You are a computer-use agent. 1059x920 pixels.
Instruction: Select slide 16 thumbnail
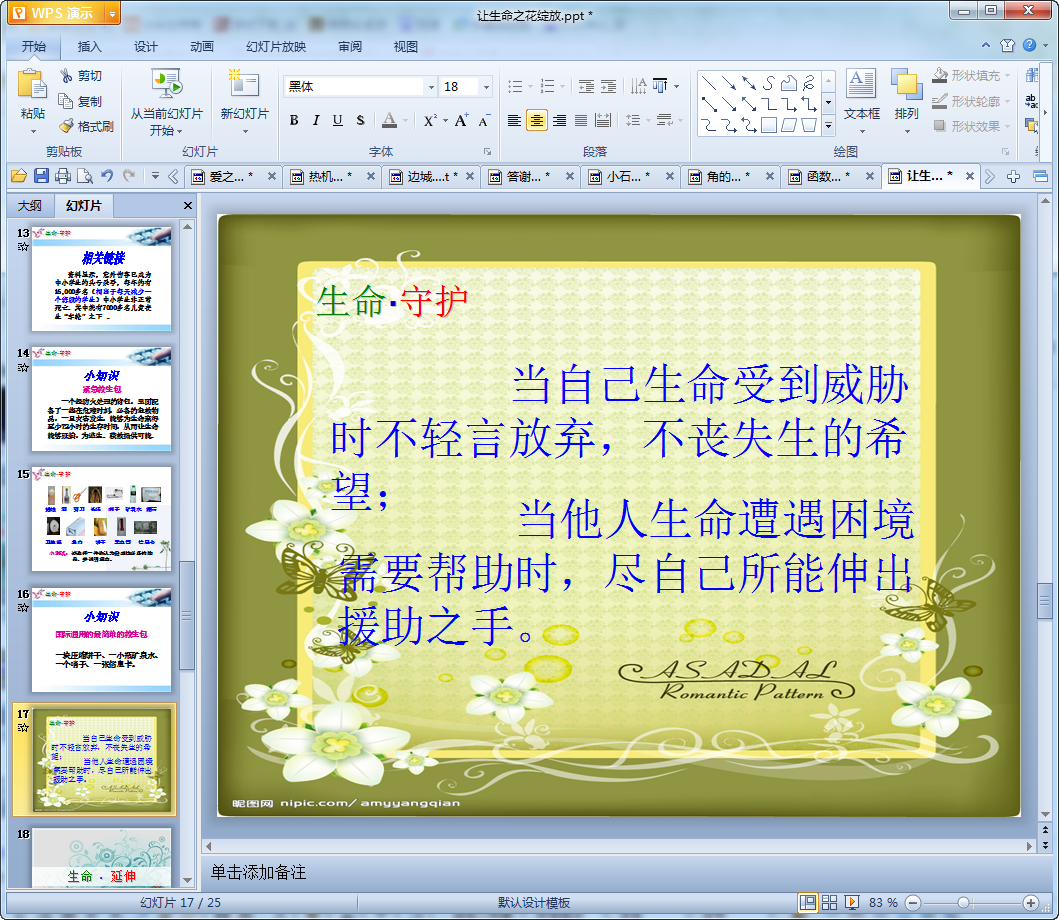pyautogui.click(x=101, y=639)
